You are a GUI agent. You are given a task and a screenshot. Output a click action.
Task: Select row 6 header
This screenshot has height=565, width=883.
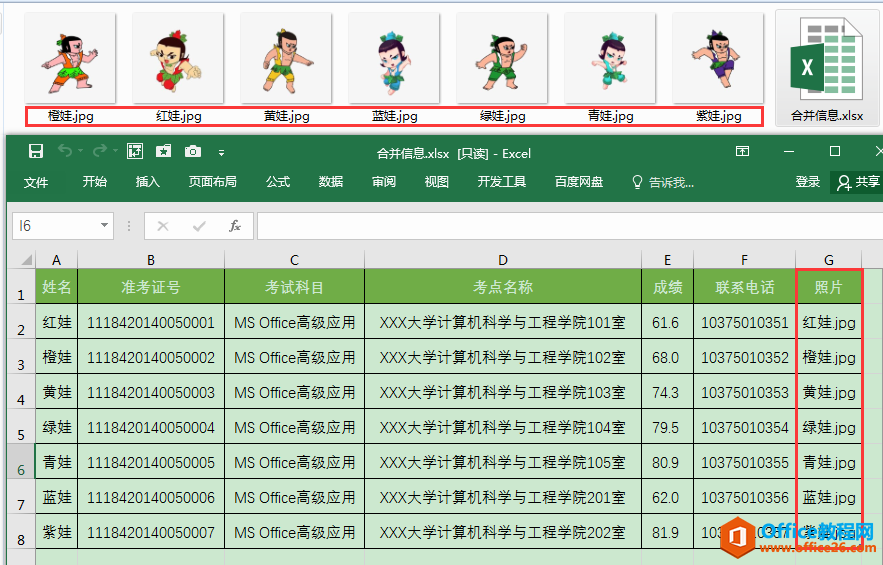click(x=21, y=462)
